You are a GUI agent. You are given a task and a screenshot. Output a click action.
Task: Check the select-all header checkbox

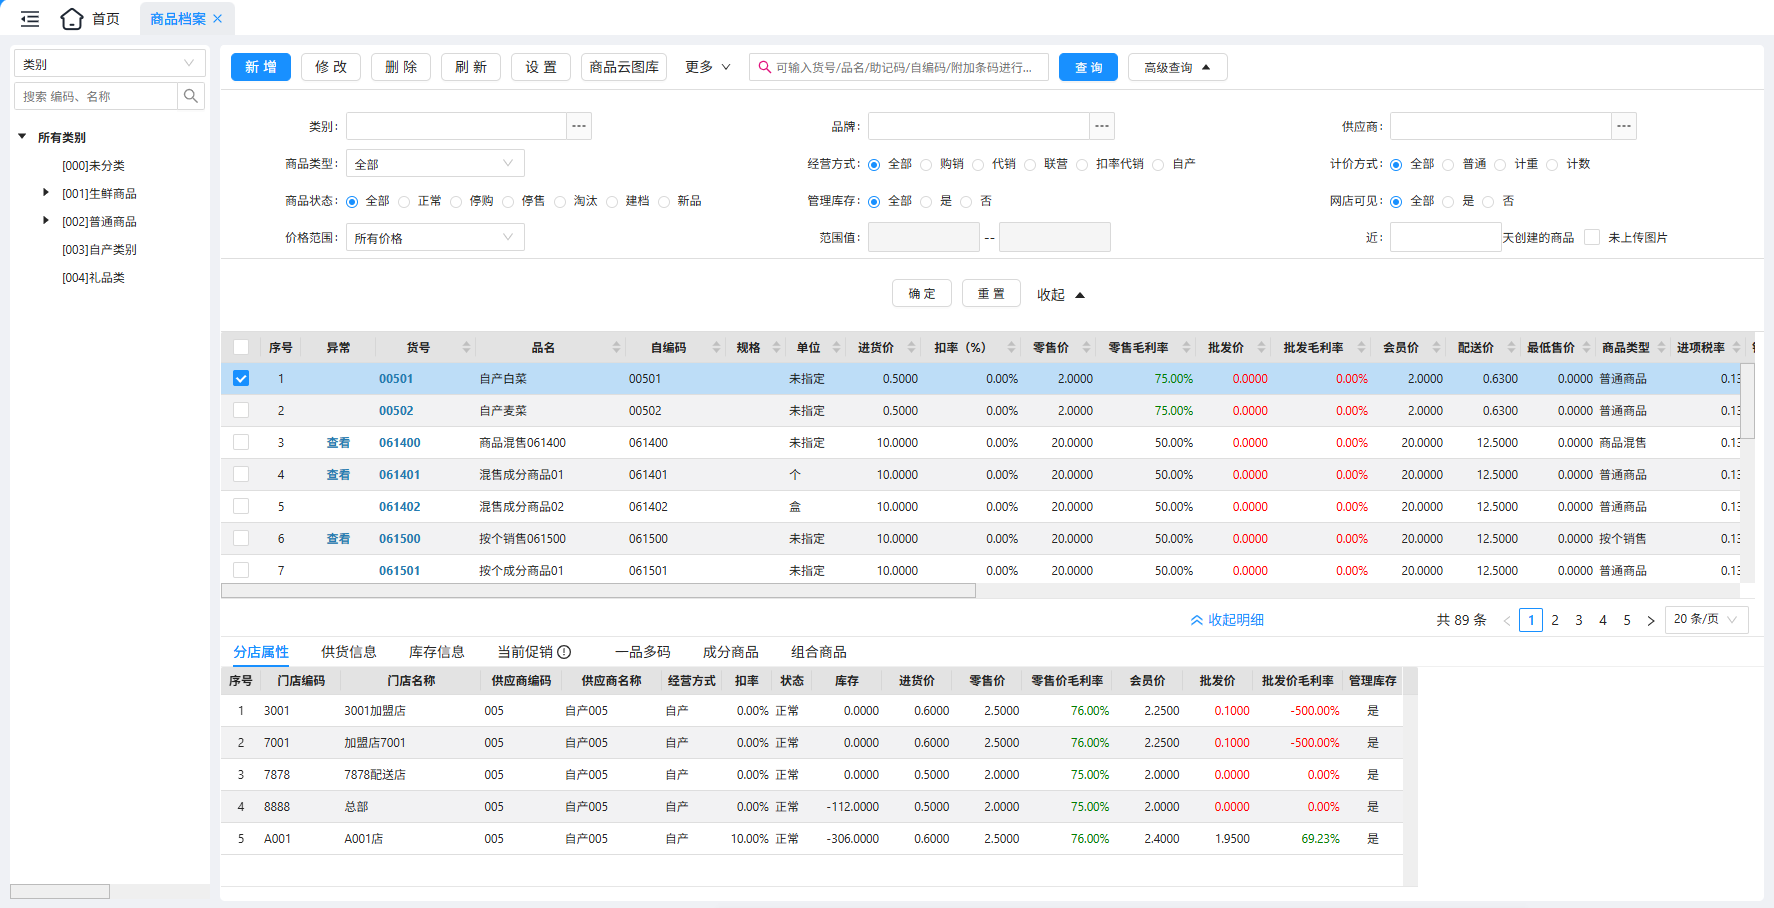[x=241, y=347]
